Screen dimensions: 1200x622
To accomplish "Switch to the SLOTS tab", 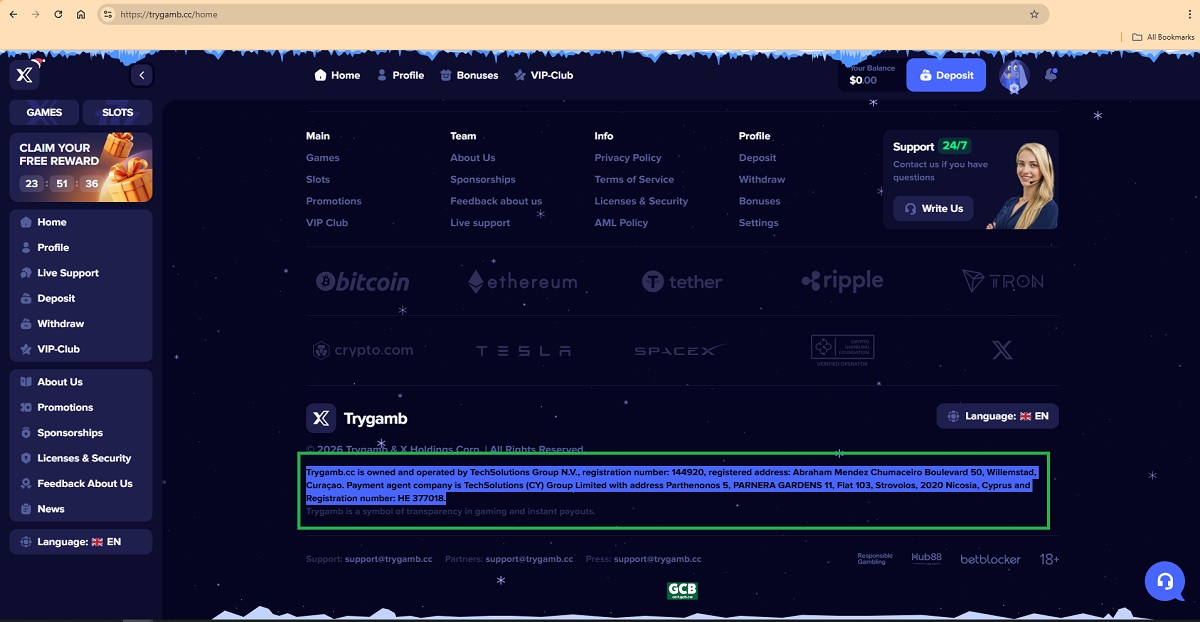I will click(x=117, y=112).
